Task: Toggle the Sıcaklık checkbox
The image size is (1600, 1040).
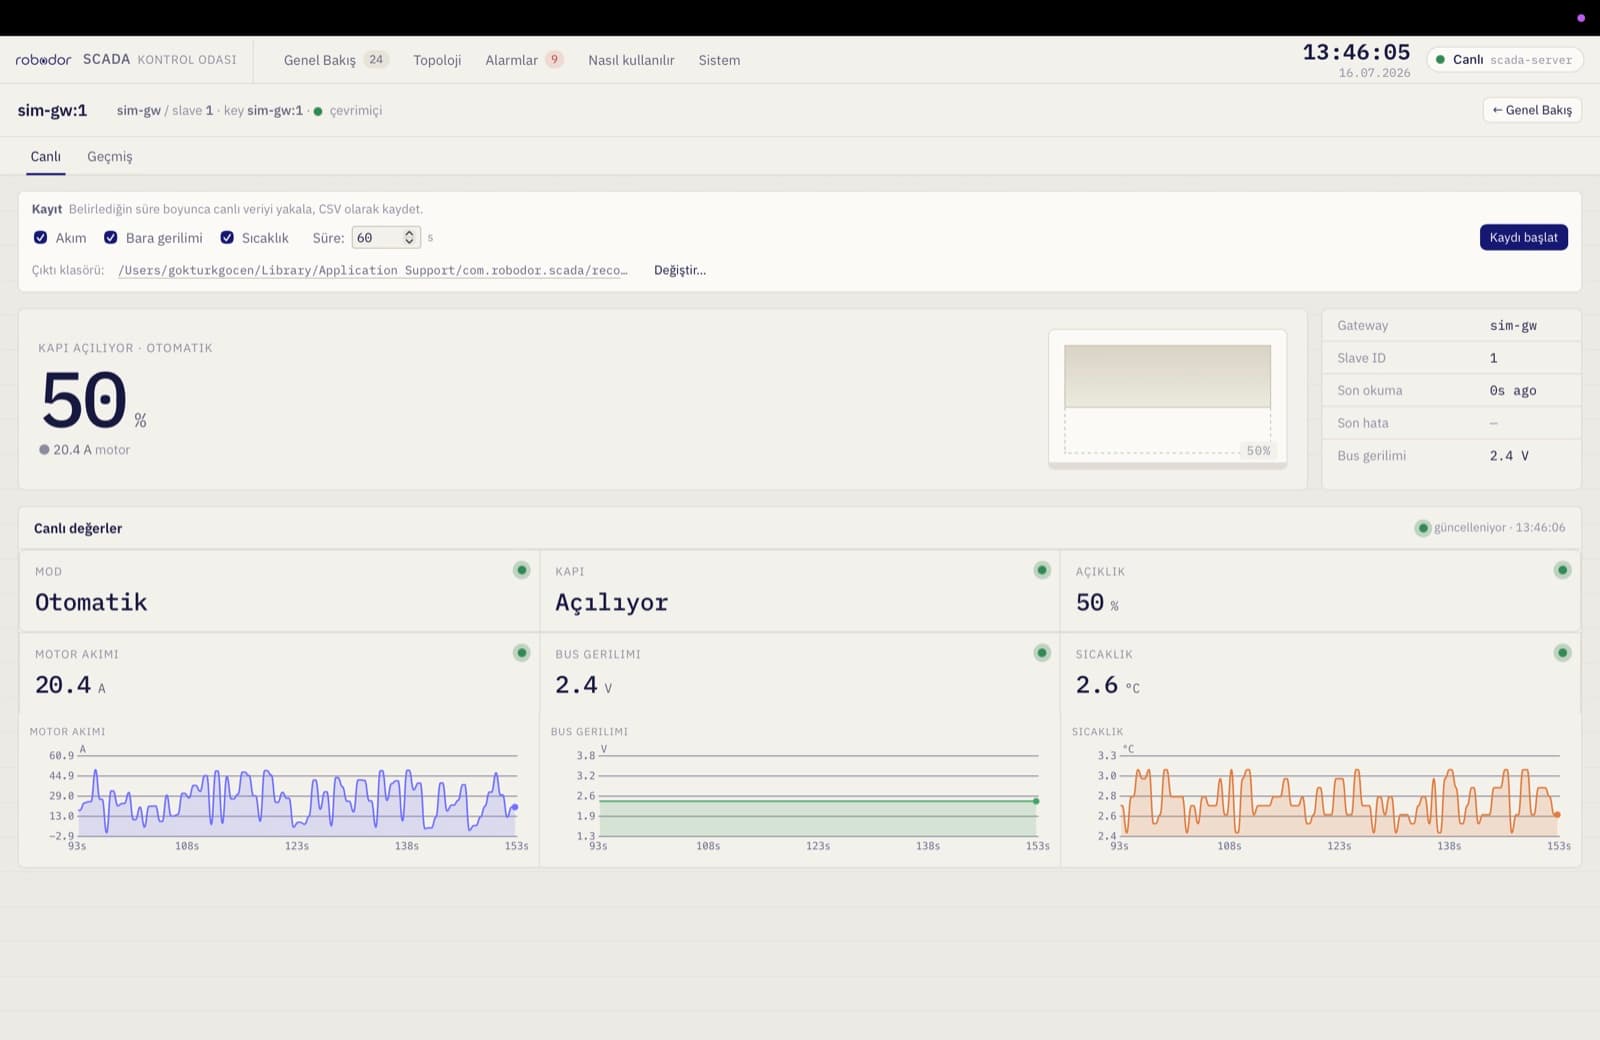Action: click(227, 238)
